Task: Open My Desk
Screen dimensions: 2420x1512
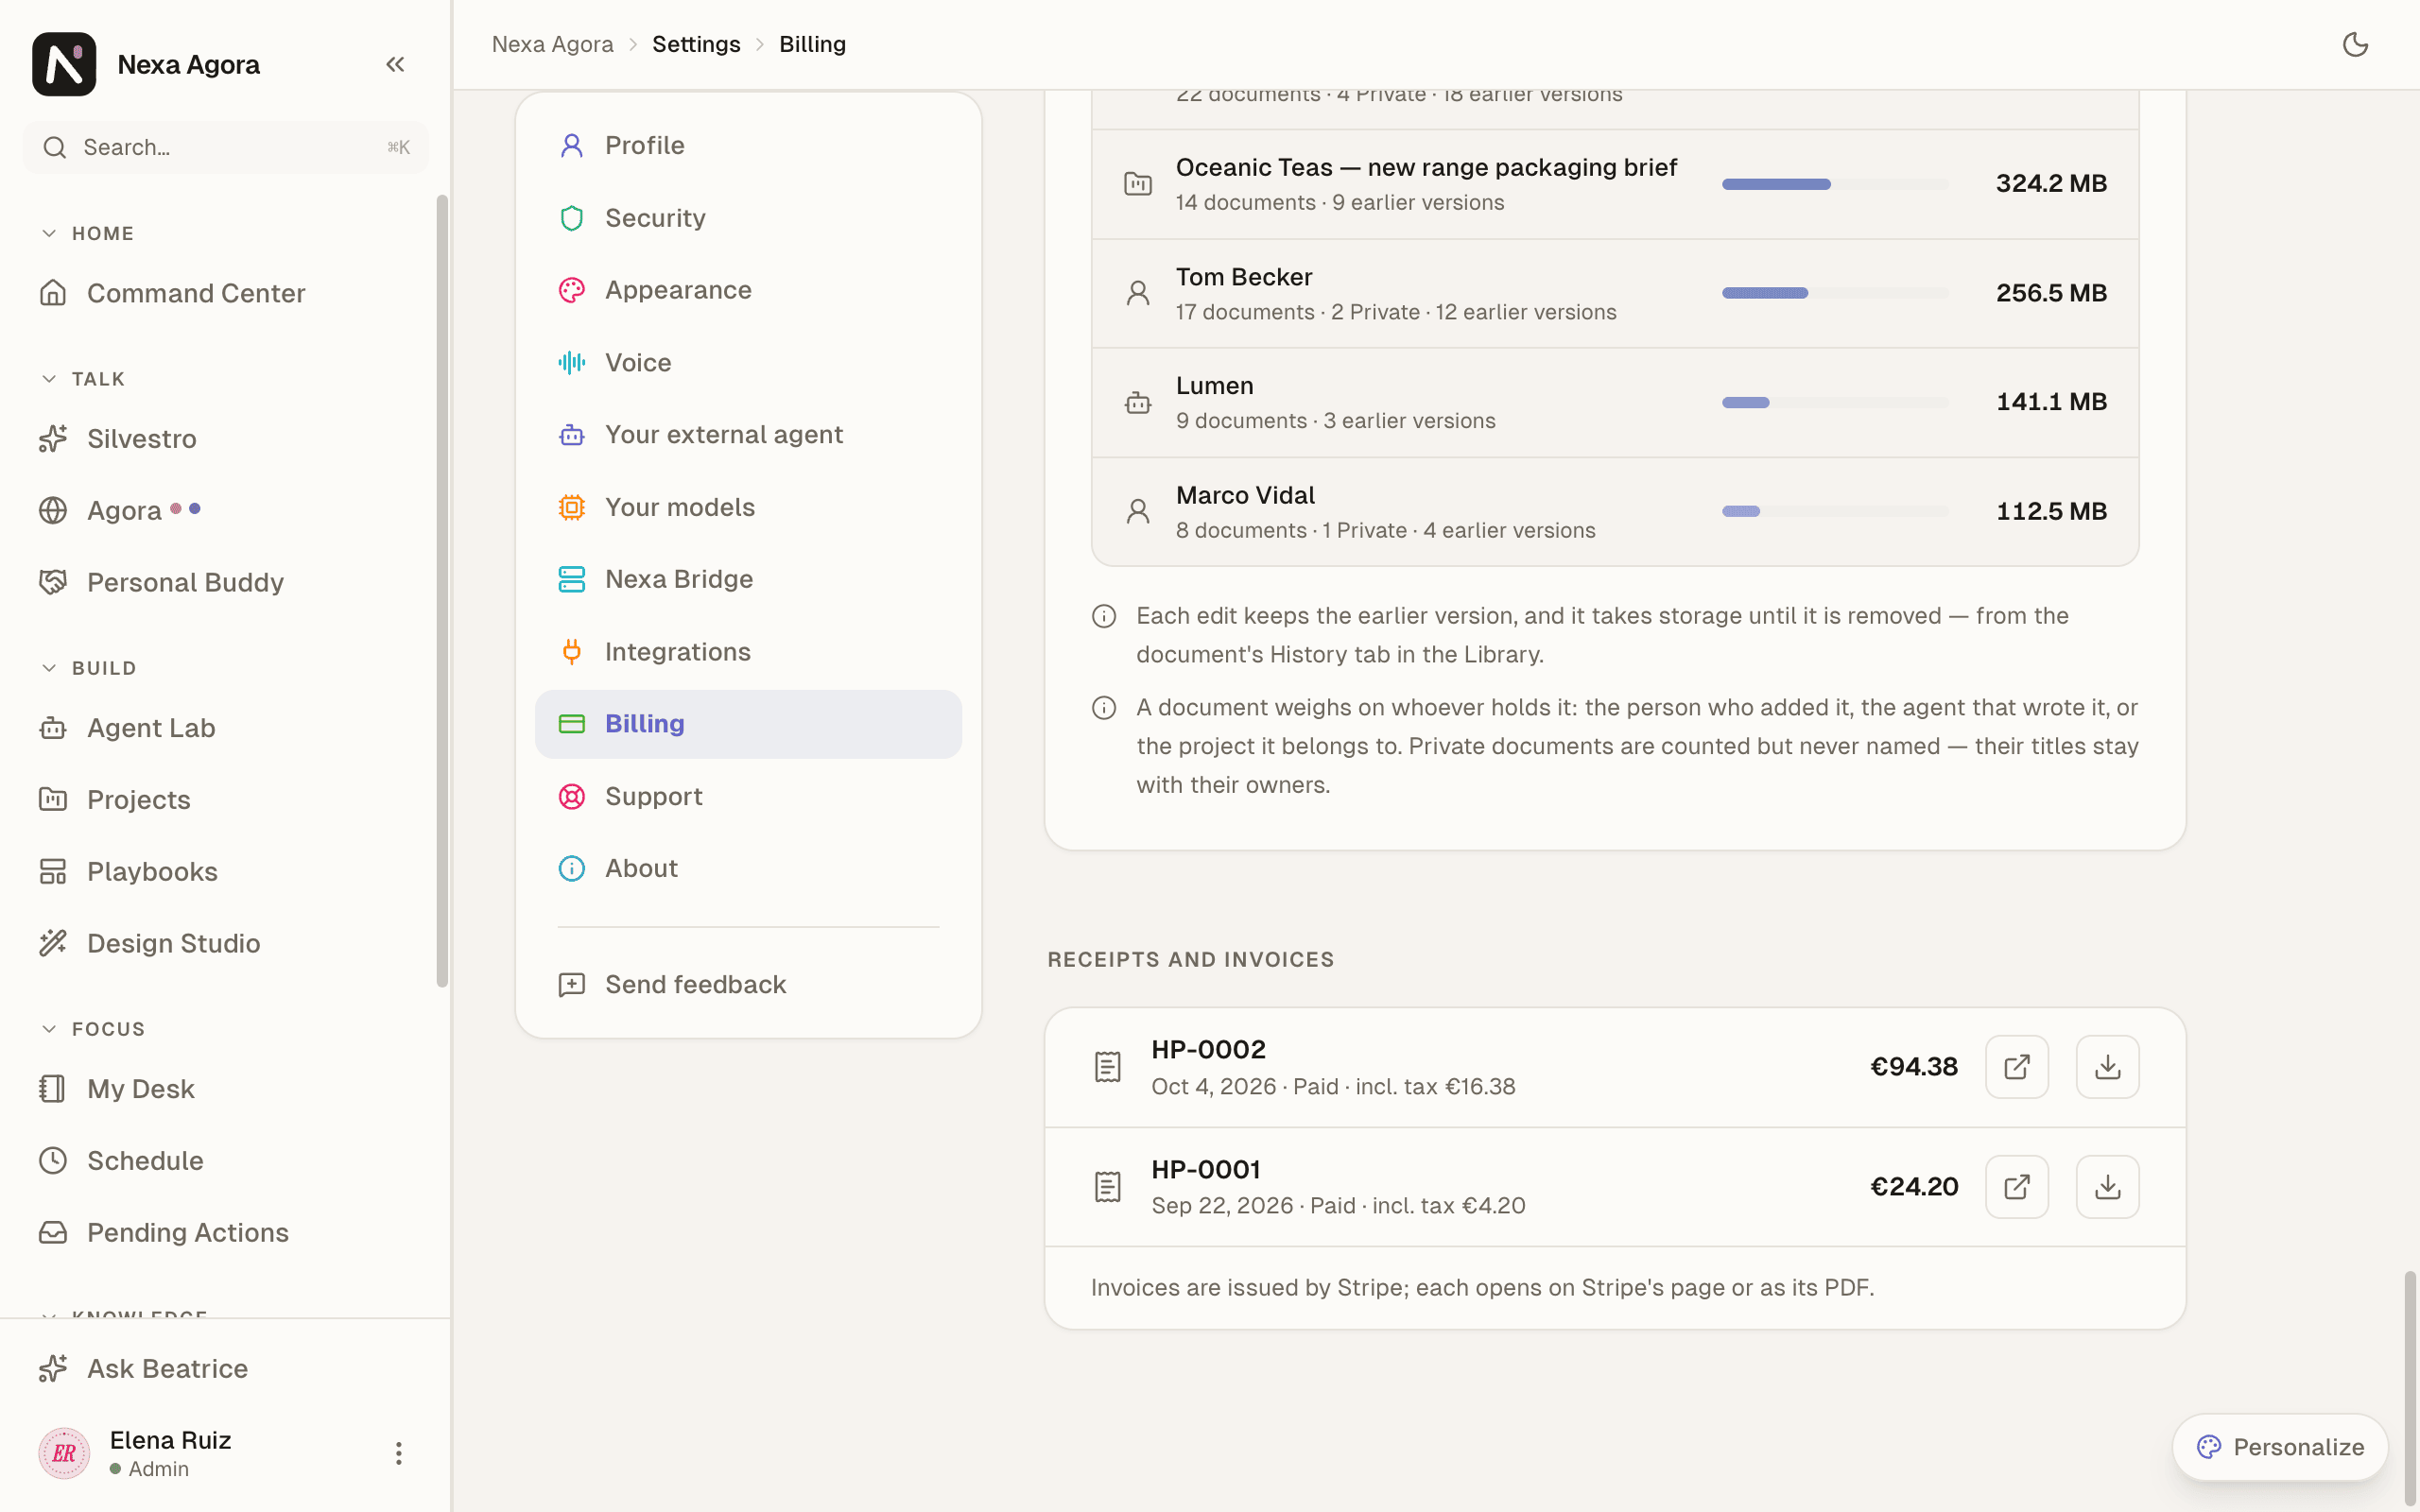Action: click(225, 1088)
